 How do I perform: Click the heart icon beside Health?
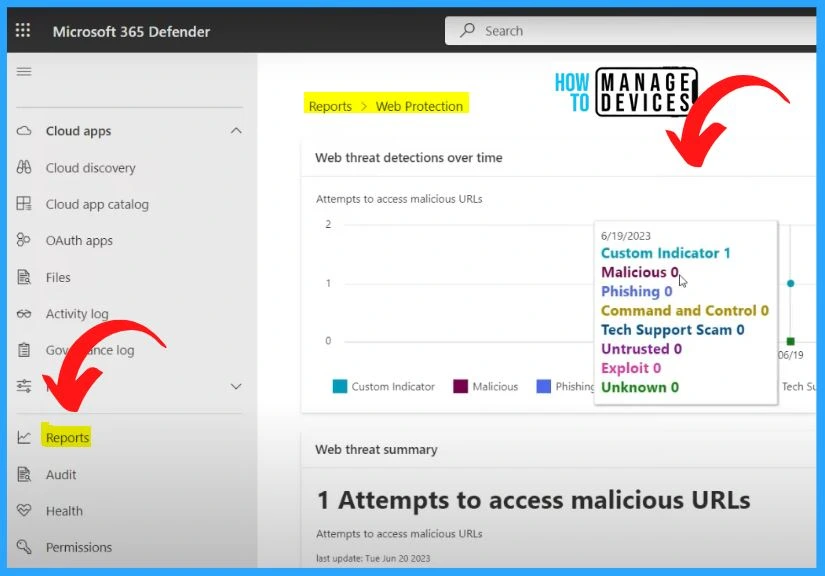point(24,510)
